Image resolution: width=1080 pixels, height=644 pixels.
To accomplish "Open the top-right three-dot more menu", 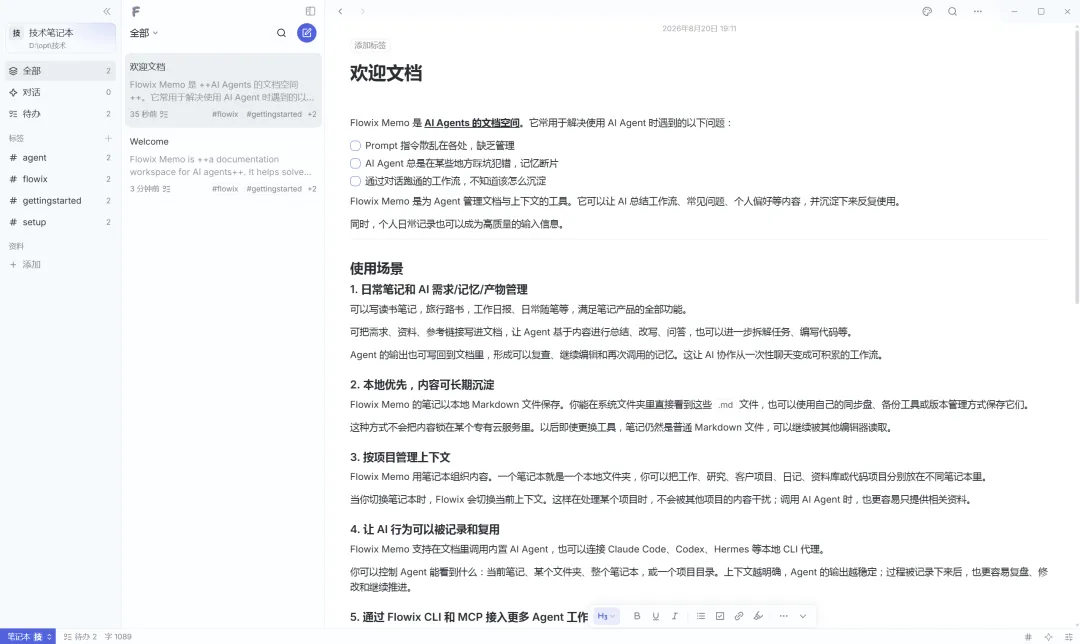I will point(977,11).
